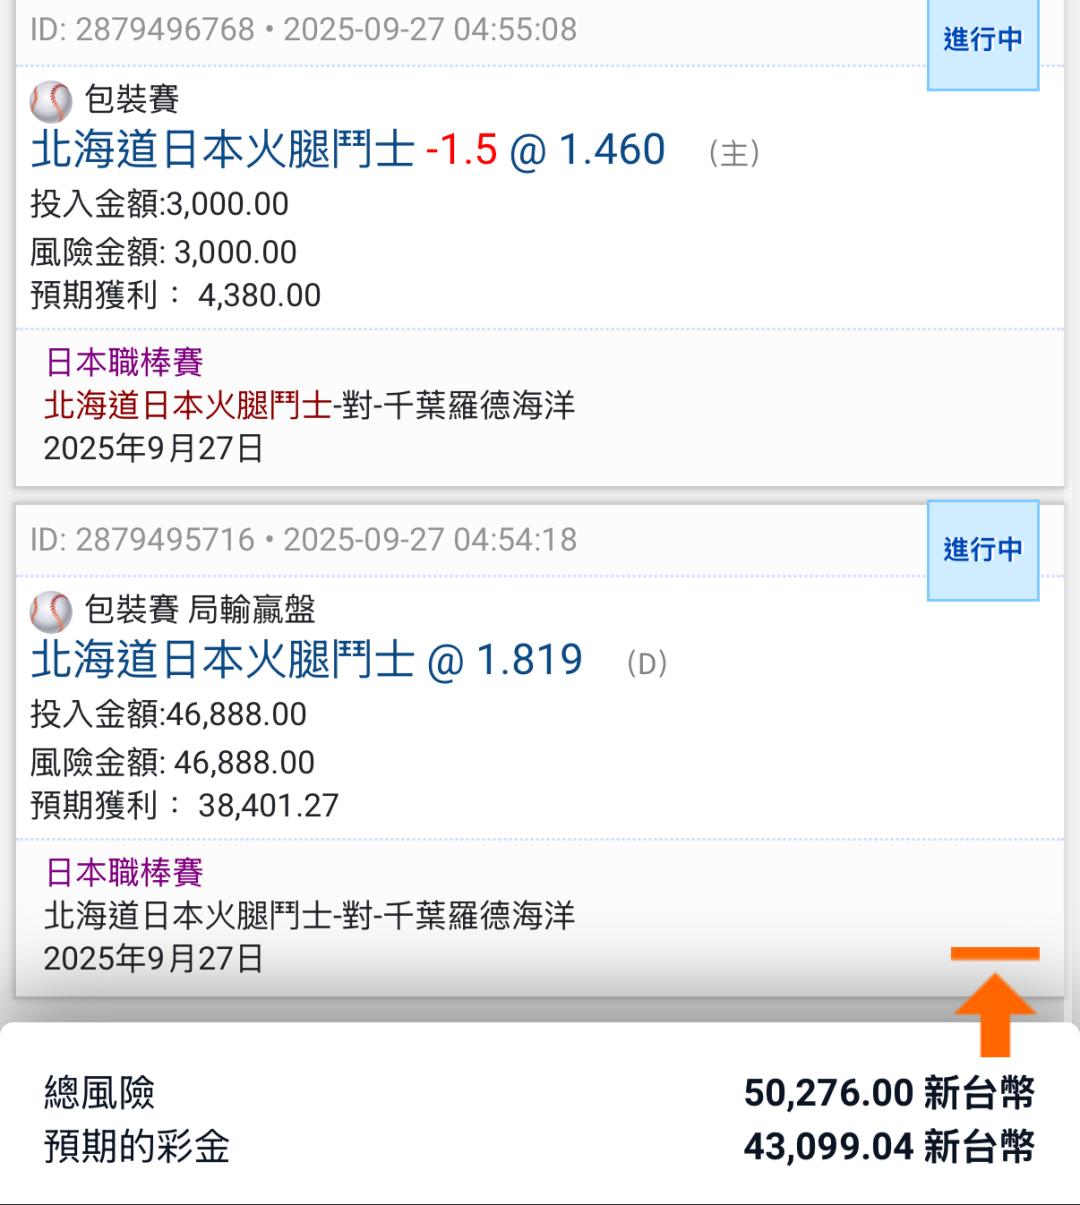
Task: Tap the (主) marker beside 1.460
Action: [734, 153]
